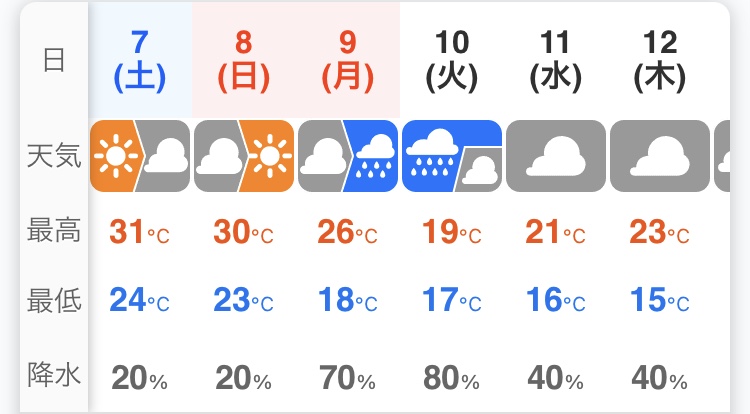
Task: Click the cloudy weather icon for the 11th
Action: 556,156
